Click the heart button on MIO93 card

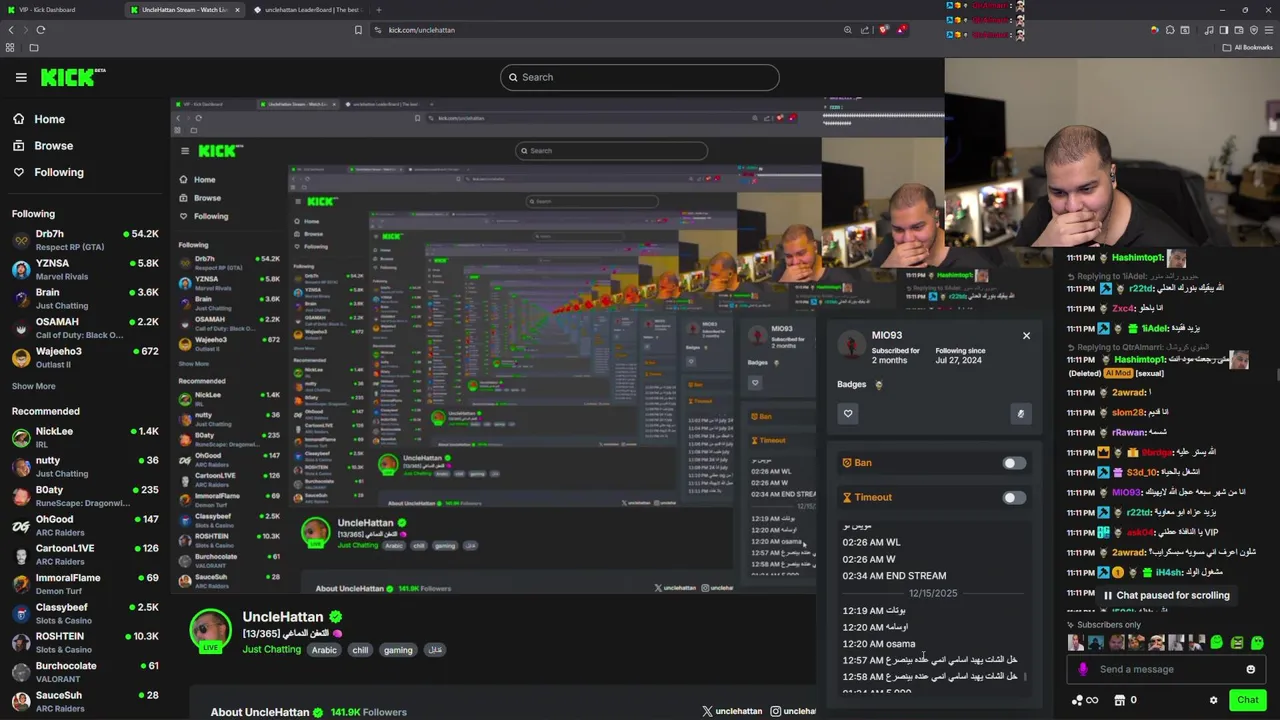pyautogui.click(x=848, y=414)
